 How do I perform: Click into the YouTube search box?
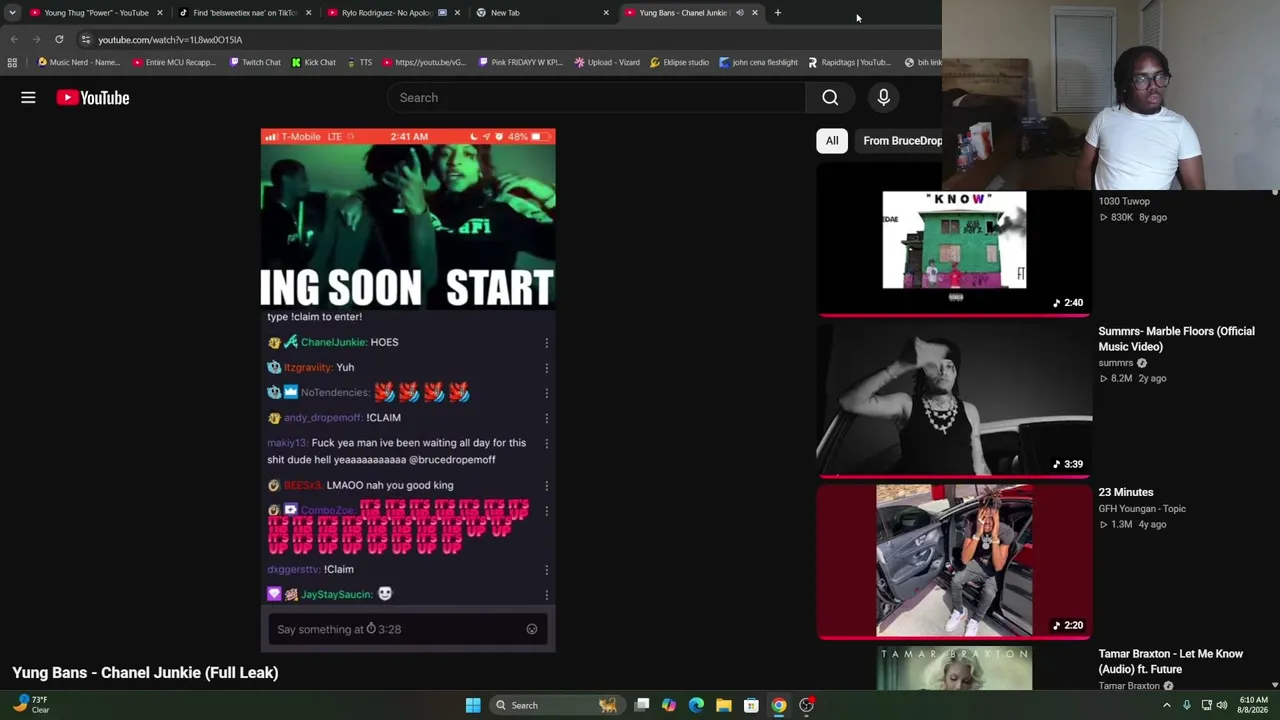pyautogui.click(x=596, y=97)
